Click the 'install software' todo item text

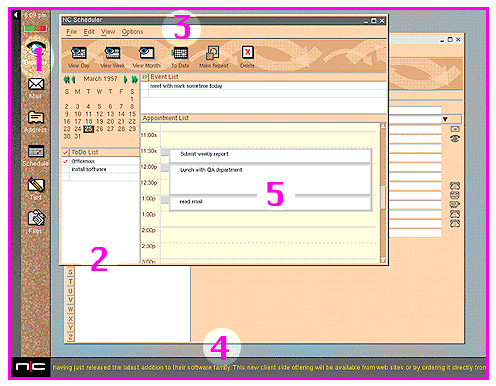(x=89, y=169)
